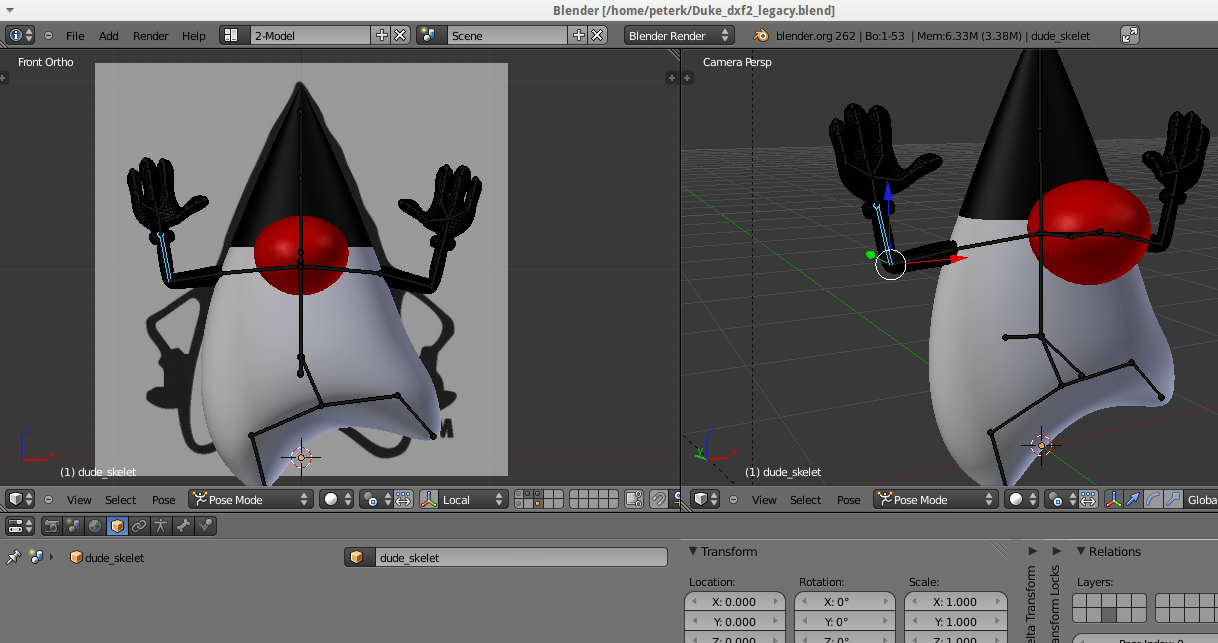Toggle manipulate center points in left viewport

pos(403,499)
